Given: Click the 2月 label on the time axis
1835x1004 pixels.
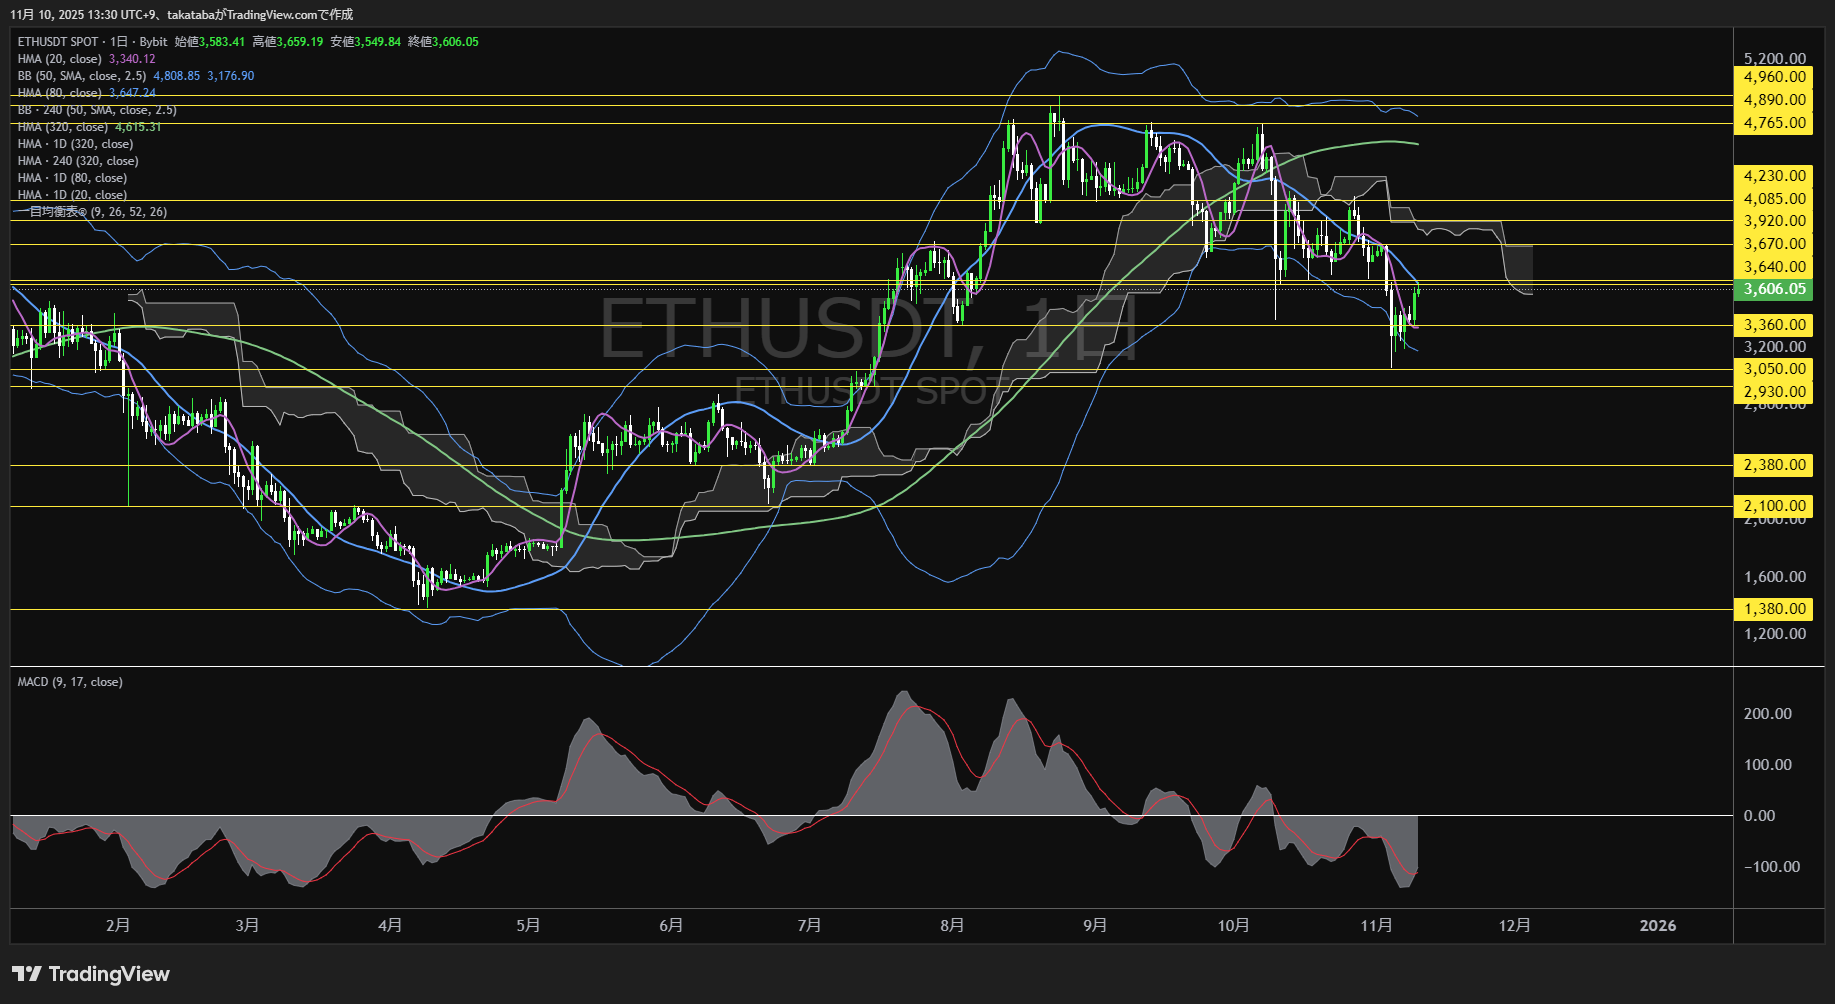Looking at the screenshot, I should tap(118, 925).
